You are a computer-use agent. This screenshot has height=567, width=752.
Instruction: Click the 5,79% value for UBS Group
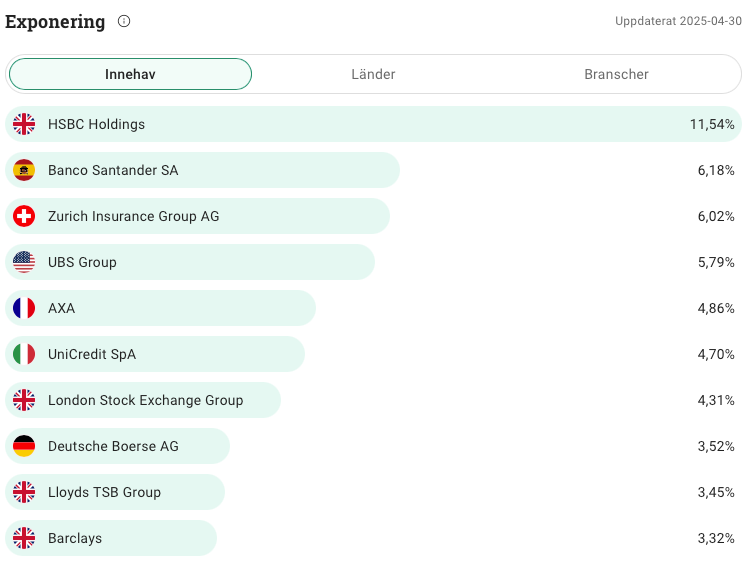pyautogui.click(x=716, y=262)
